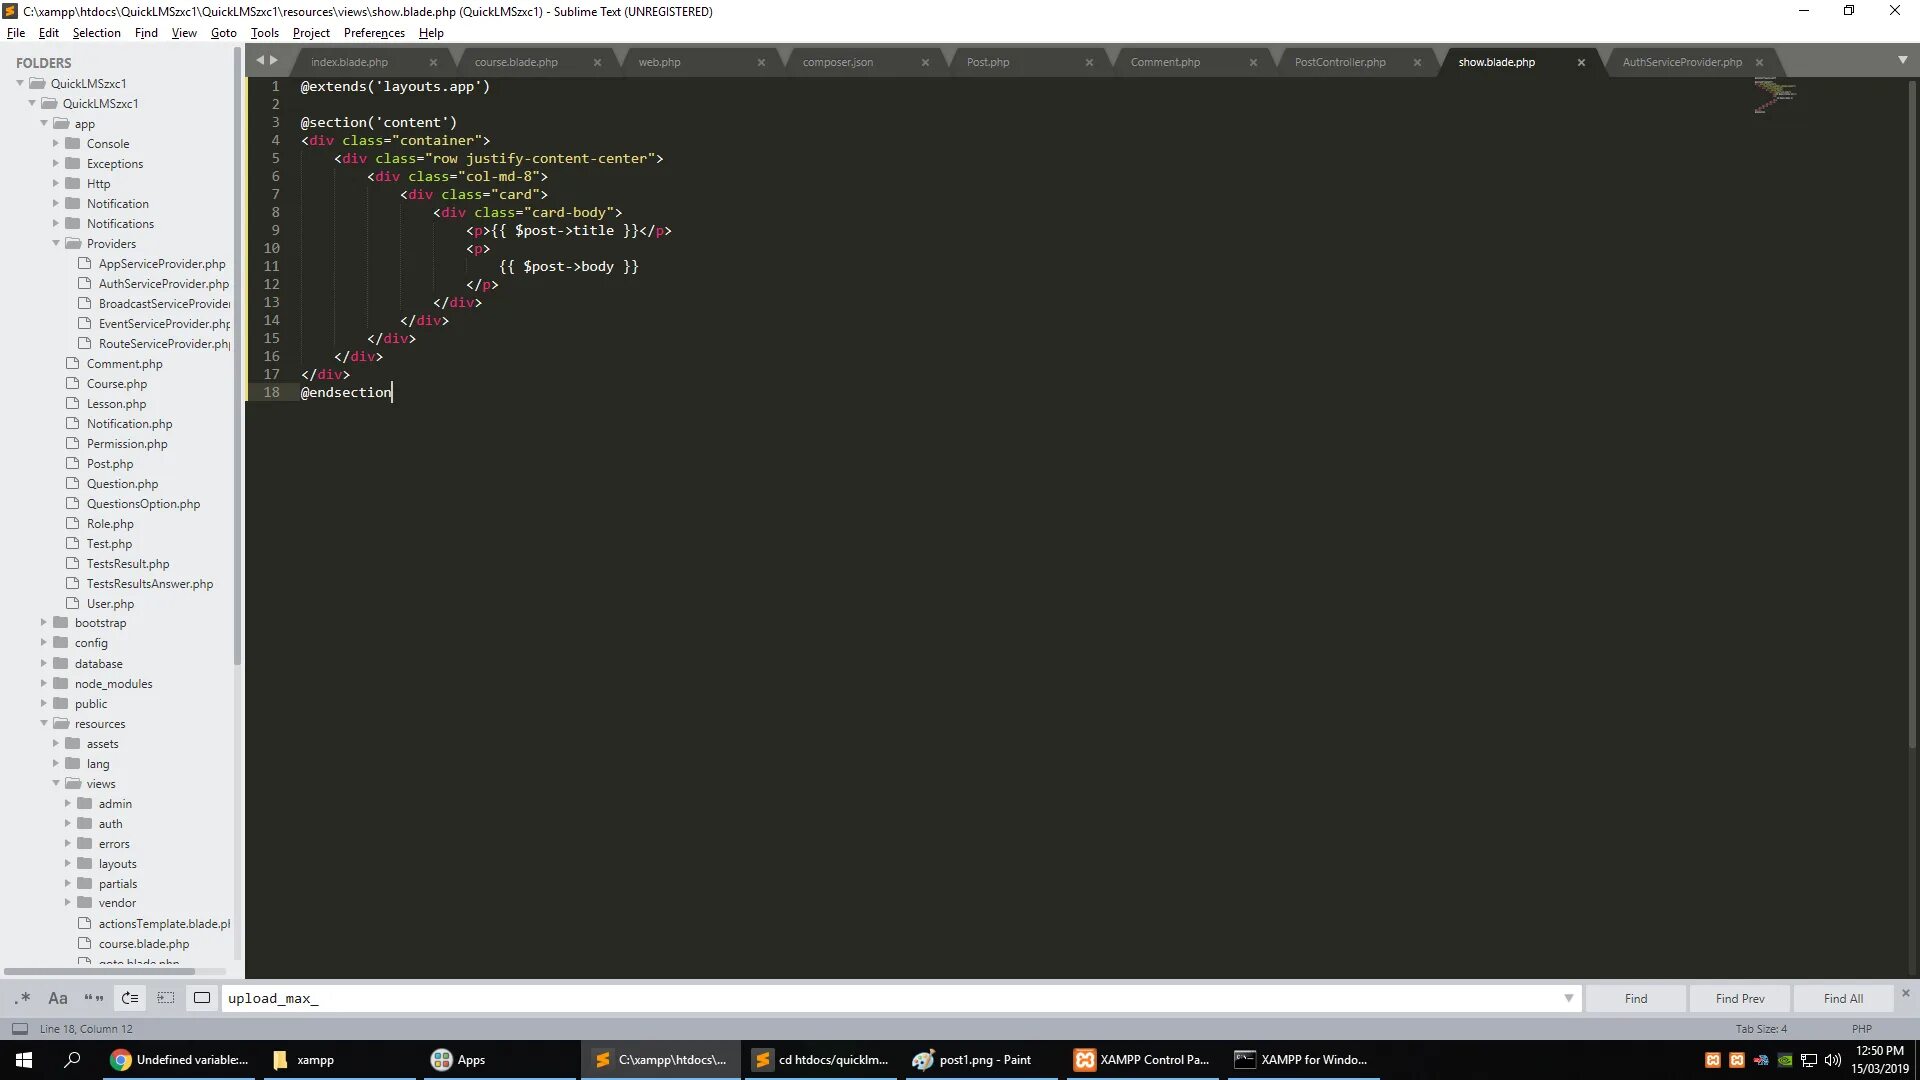Click Find Prev button in search bar
The height and width of the screenshot is (1080, 1920).
click(x=1742, y=998)
